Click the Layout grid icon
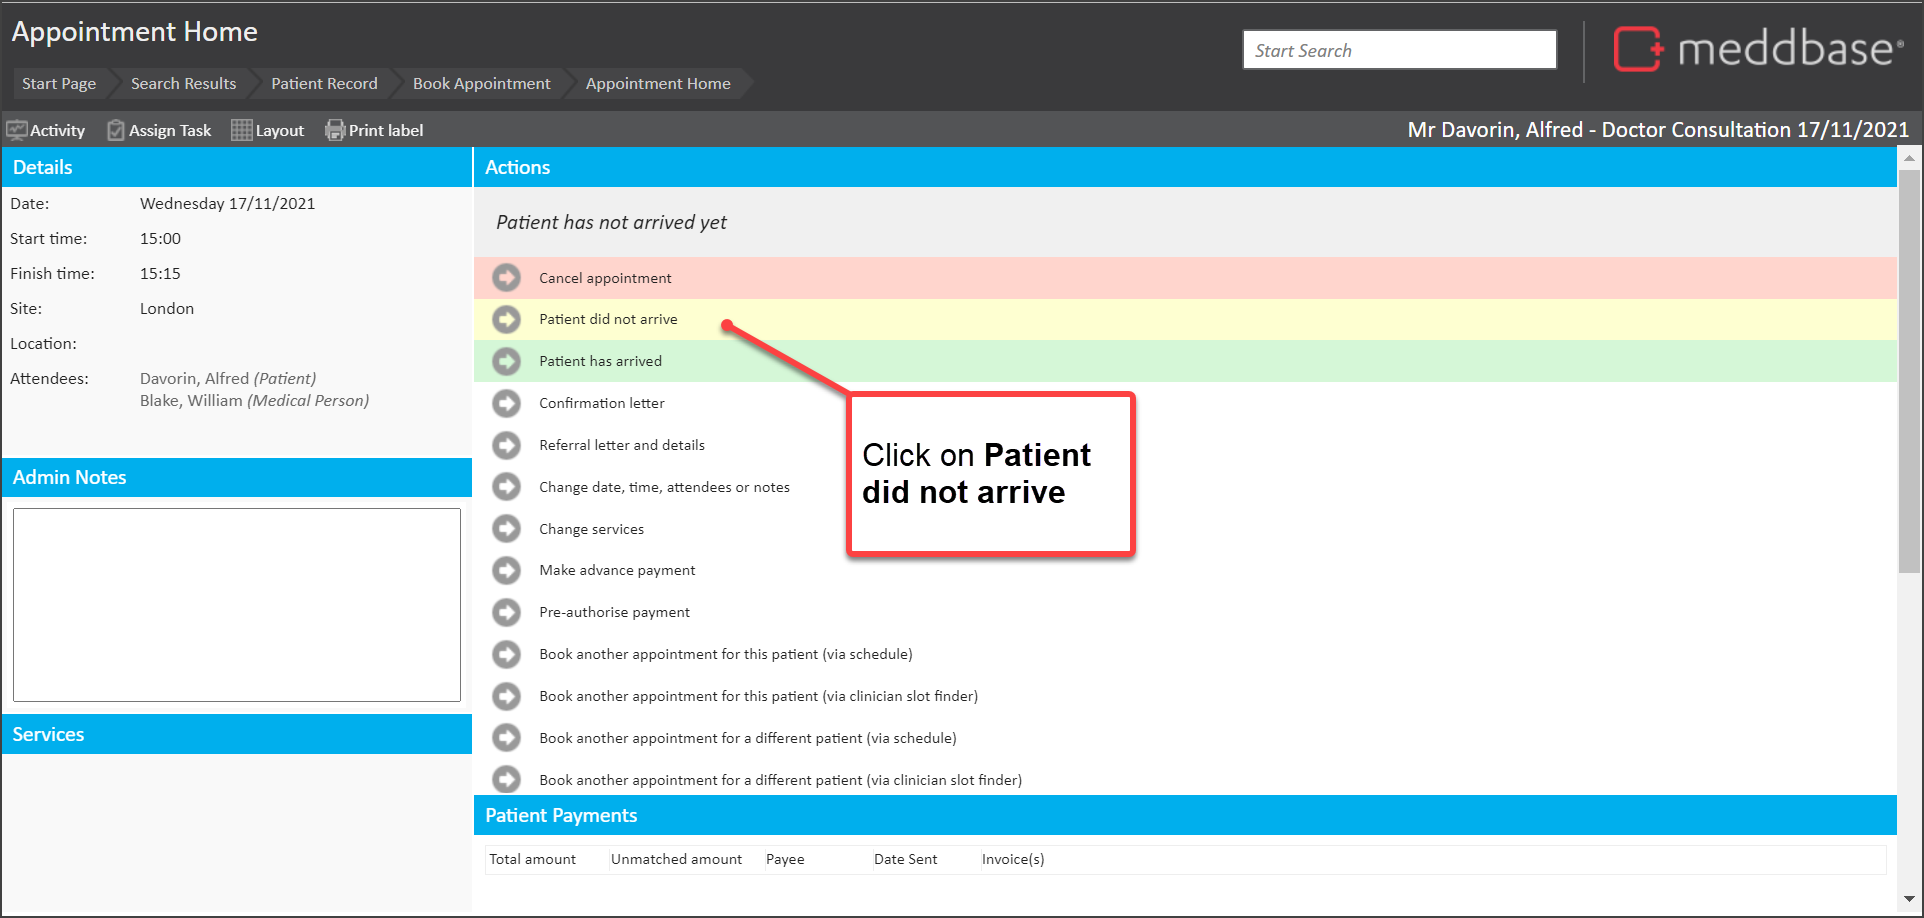The height and width of the screenshot is (918, 1924). tap(241, 130)
